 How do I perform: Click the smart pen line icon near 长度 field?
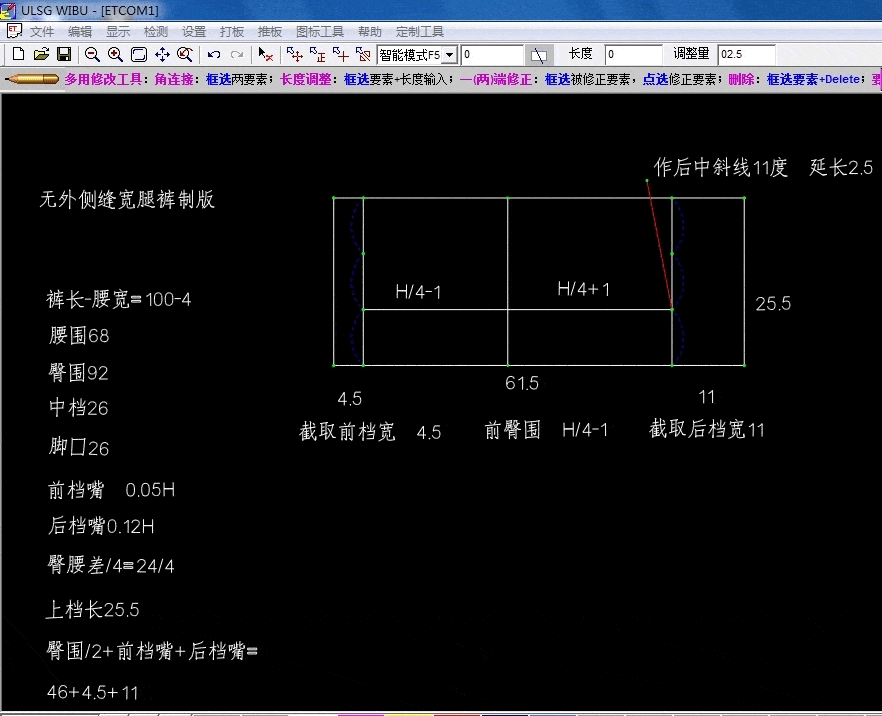click(537, 55)
